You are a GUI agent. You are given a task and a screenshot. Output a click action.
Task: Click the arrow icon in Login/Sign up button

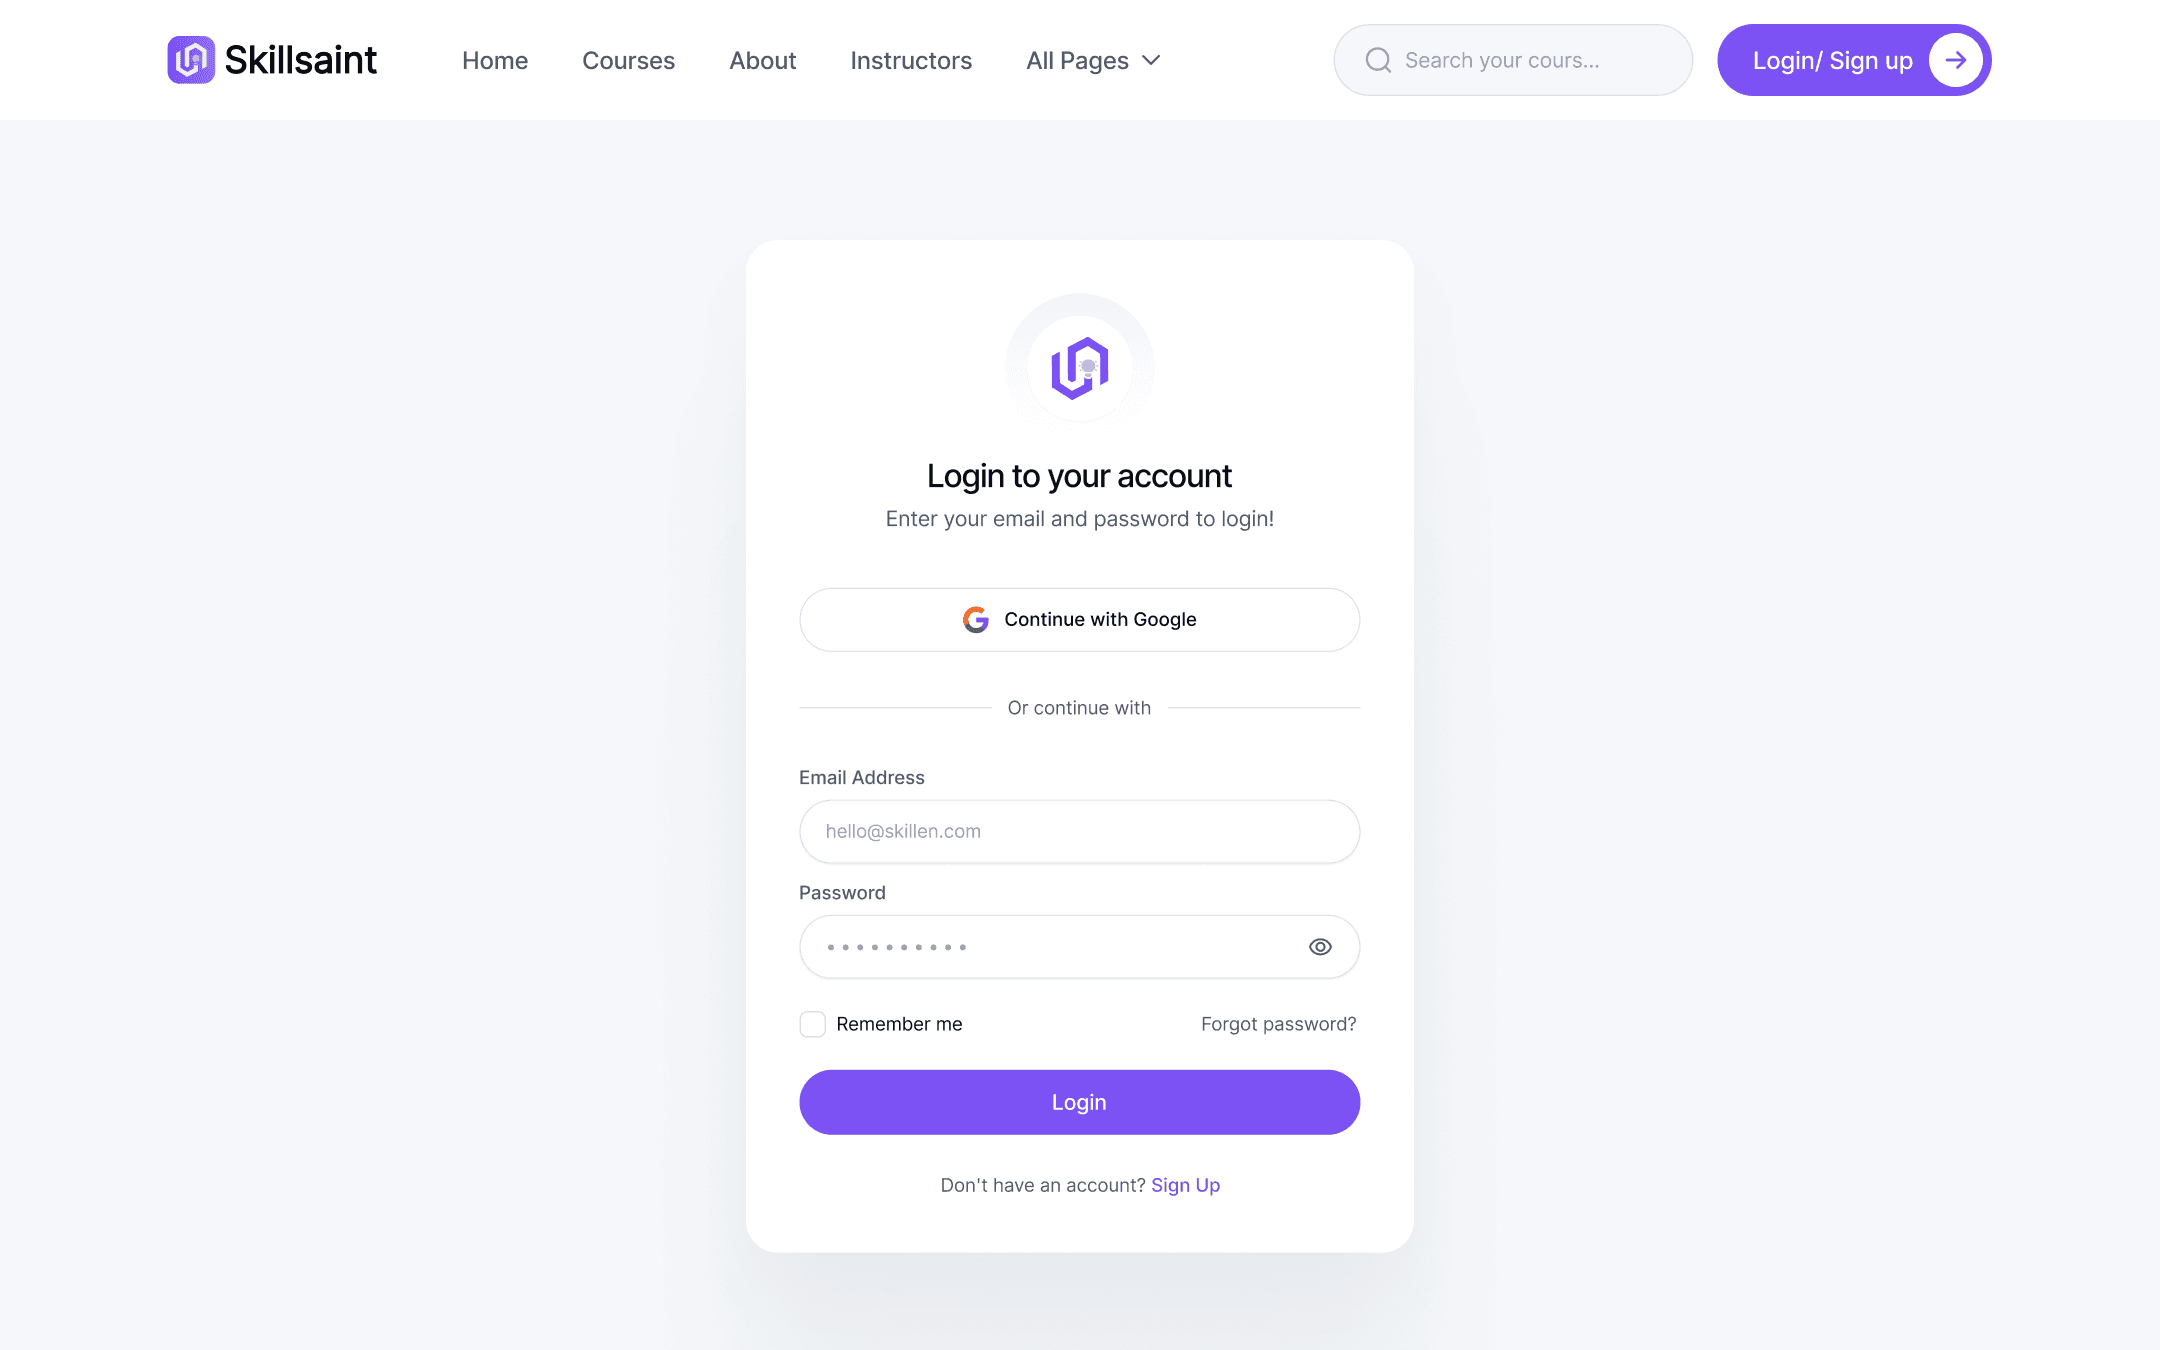point(1955,60)
